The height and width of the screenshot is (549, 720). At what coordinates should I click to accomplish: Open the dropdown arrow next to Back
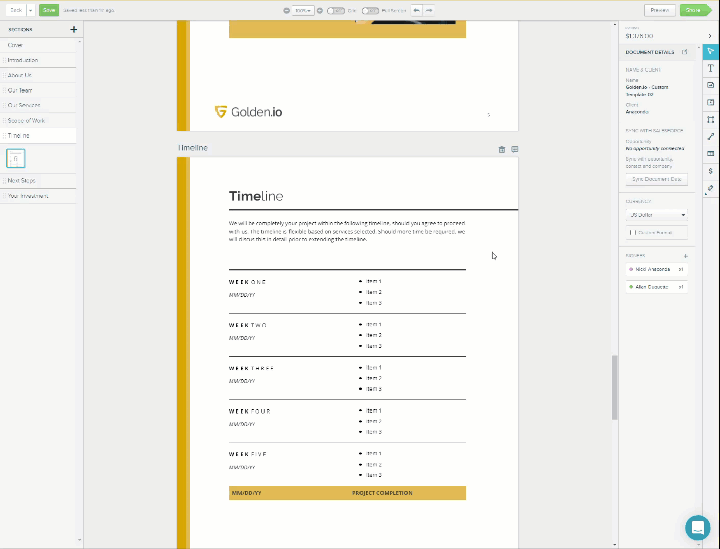30,10
